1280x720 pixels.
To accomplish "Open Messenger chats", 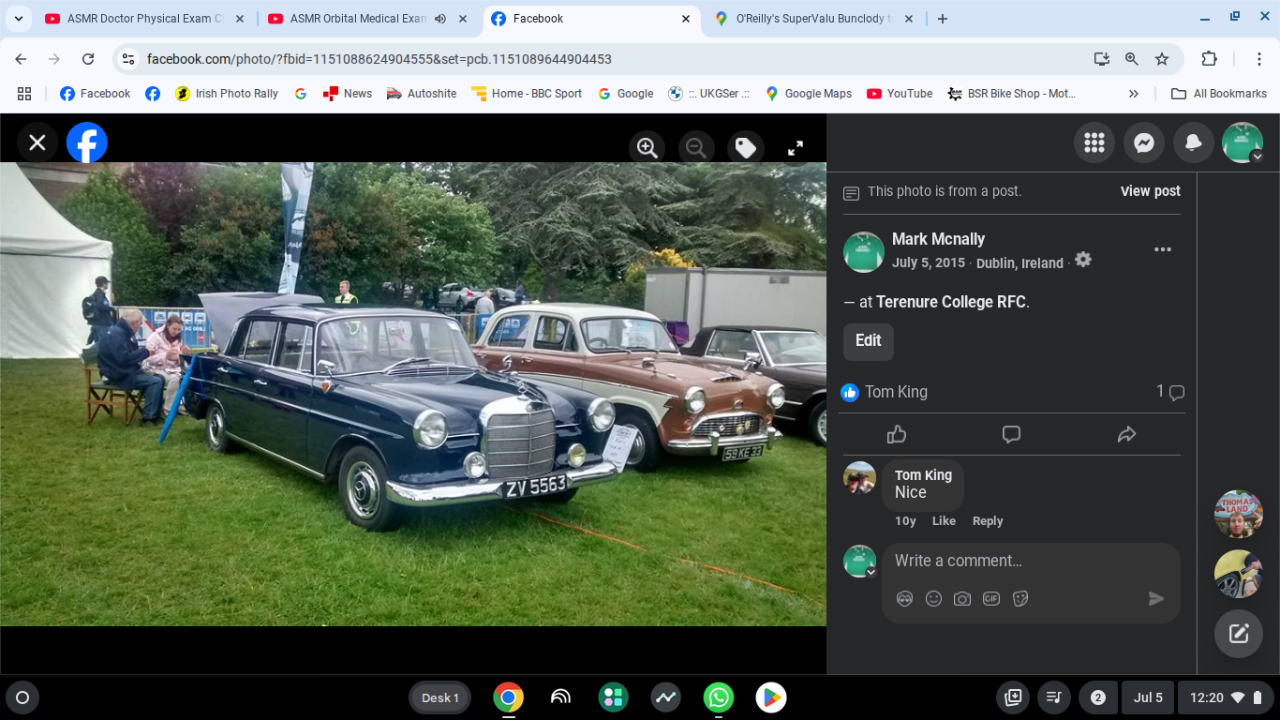I will (1143, 143).
